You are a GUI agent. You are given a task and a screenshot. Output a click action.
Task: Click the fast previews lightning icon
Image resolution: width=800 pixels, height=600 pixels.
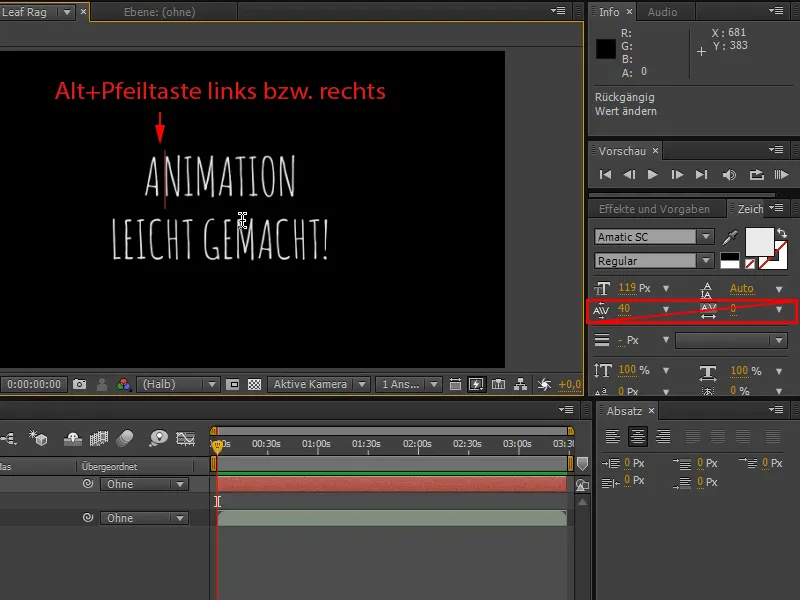476,384
